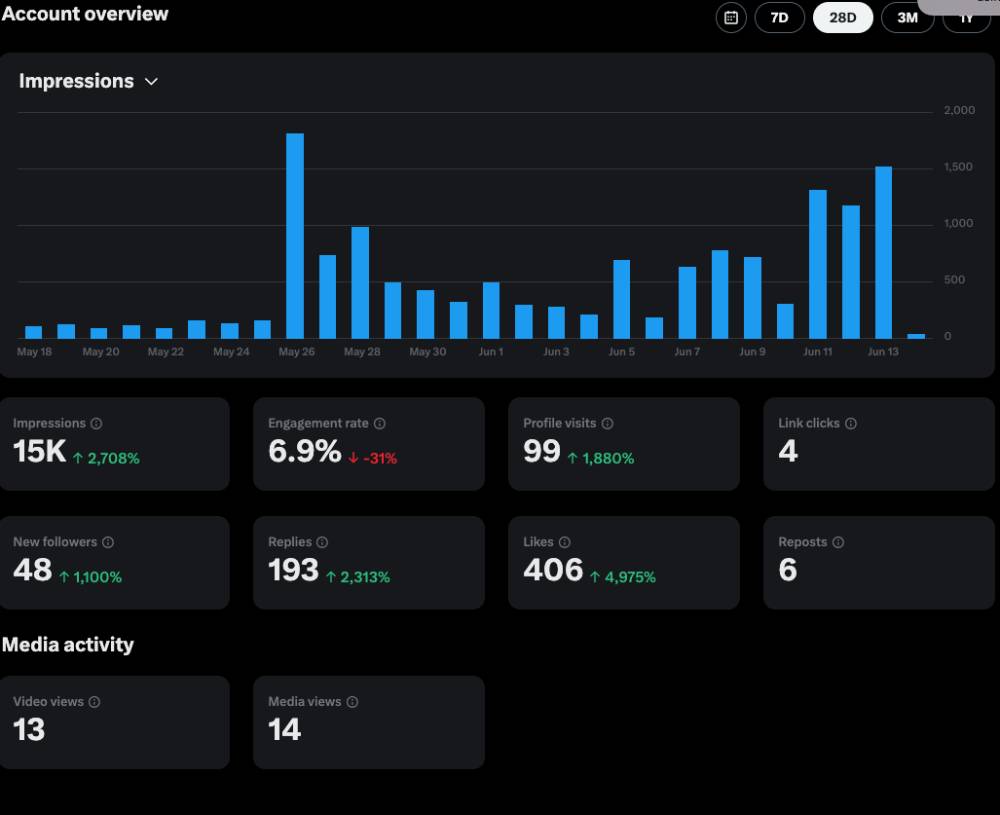Click the Reposts value 6
The image size is (1000, 815).
point(788,569)
